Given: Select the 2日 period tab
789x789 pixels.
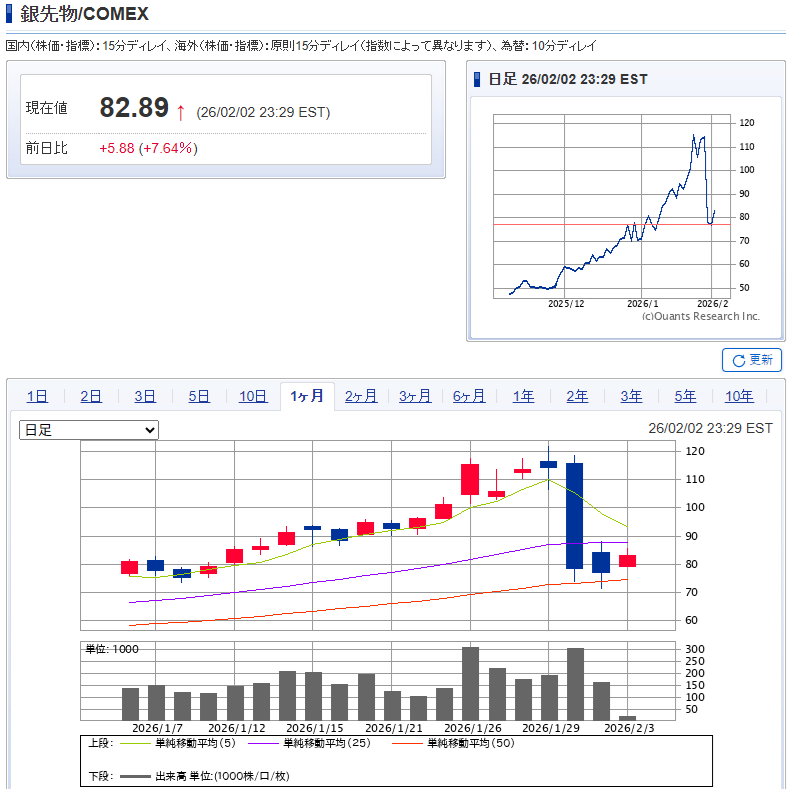Looking at the screenshot, I should [91, 396].
